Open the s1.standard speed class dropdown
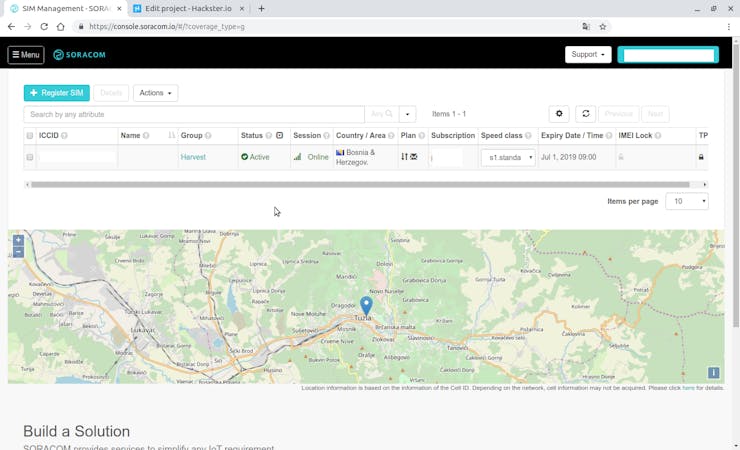The width and height of the screenshot is (740, 450). 508,158
